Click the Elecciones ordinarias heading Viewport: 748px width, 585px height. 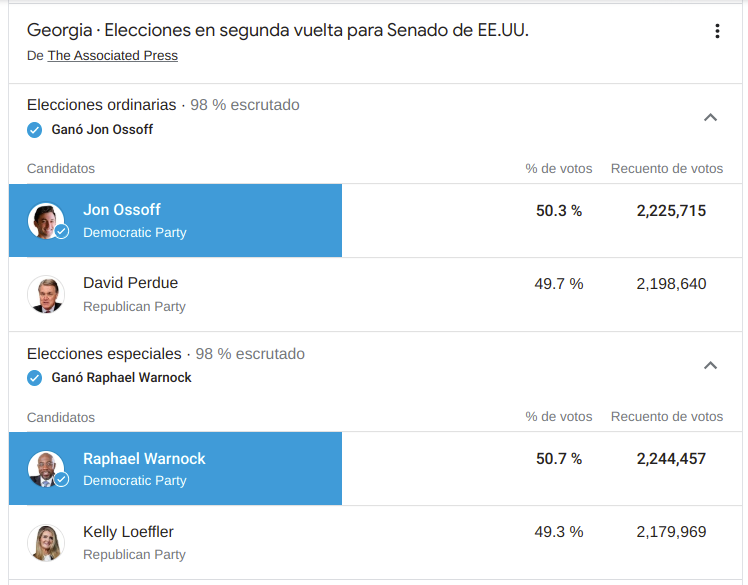point(101,105)
